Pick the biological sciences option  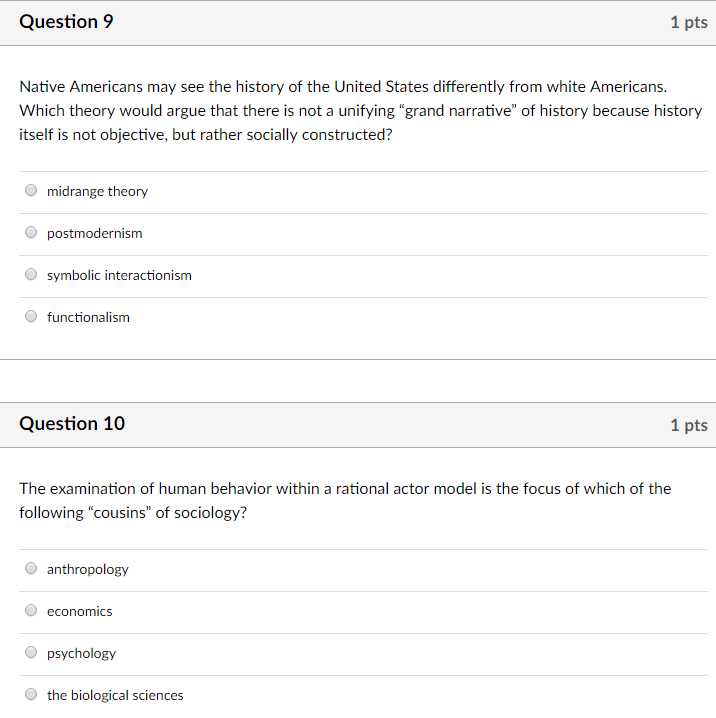[31, 694]
